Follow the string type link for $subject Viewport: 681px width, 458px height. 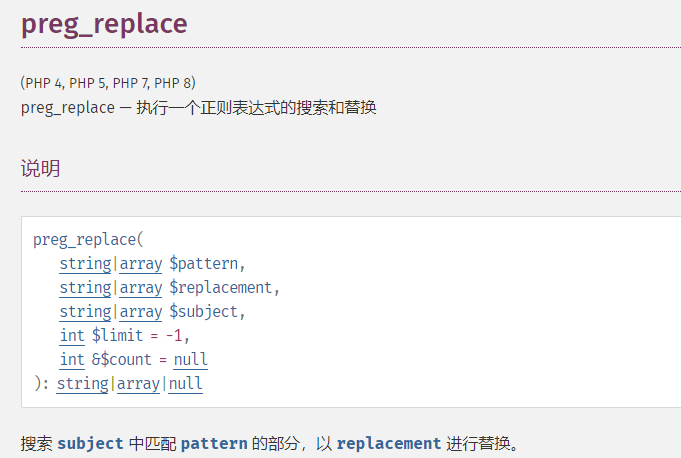pyautogui.click(x=85, y=312)
